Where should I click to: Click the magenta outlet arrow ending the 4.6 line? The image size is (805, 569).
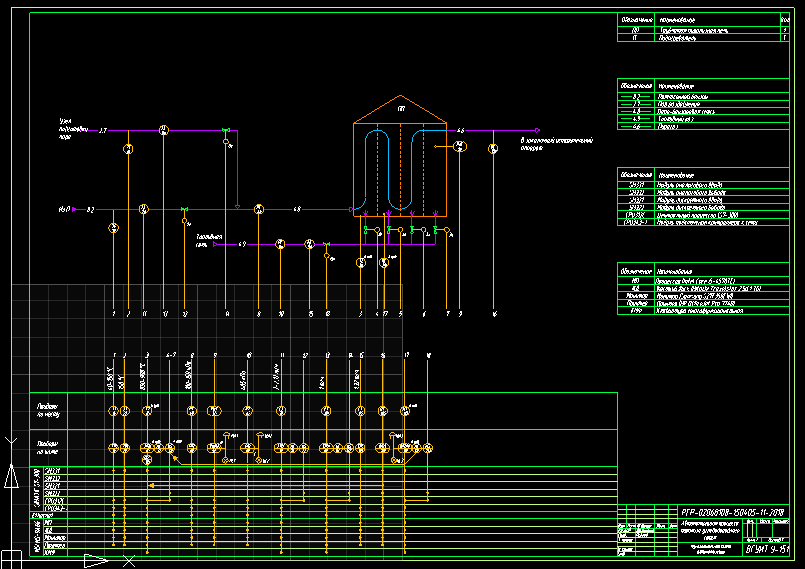tap(537, 130)
